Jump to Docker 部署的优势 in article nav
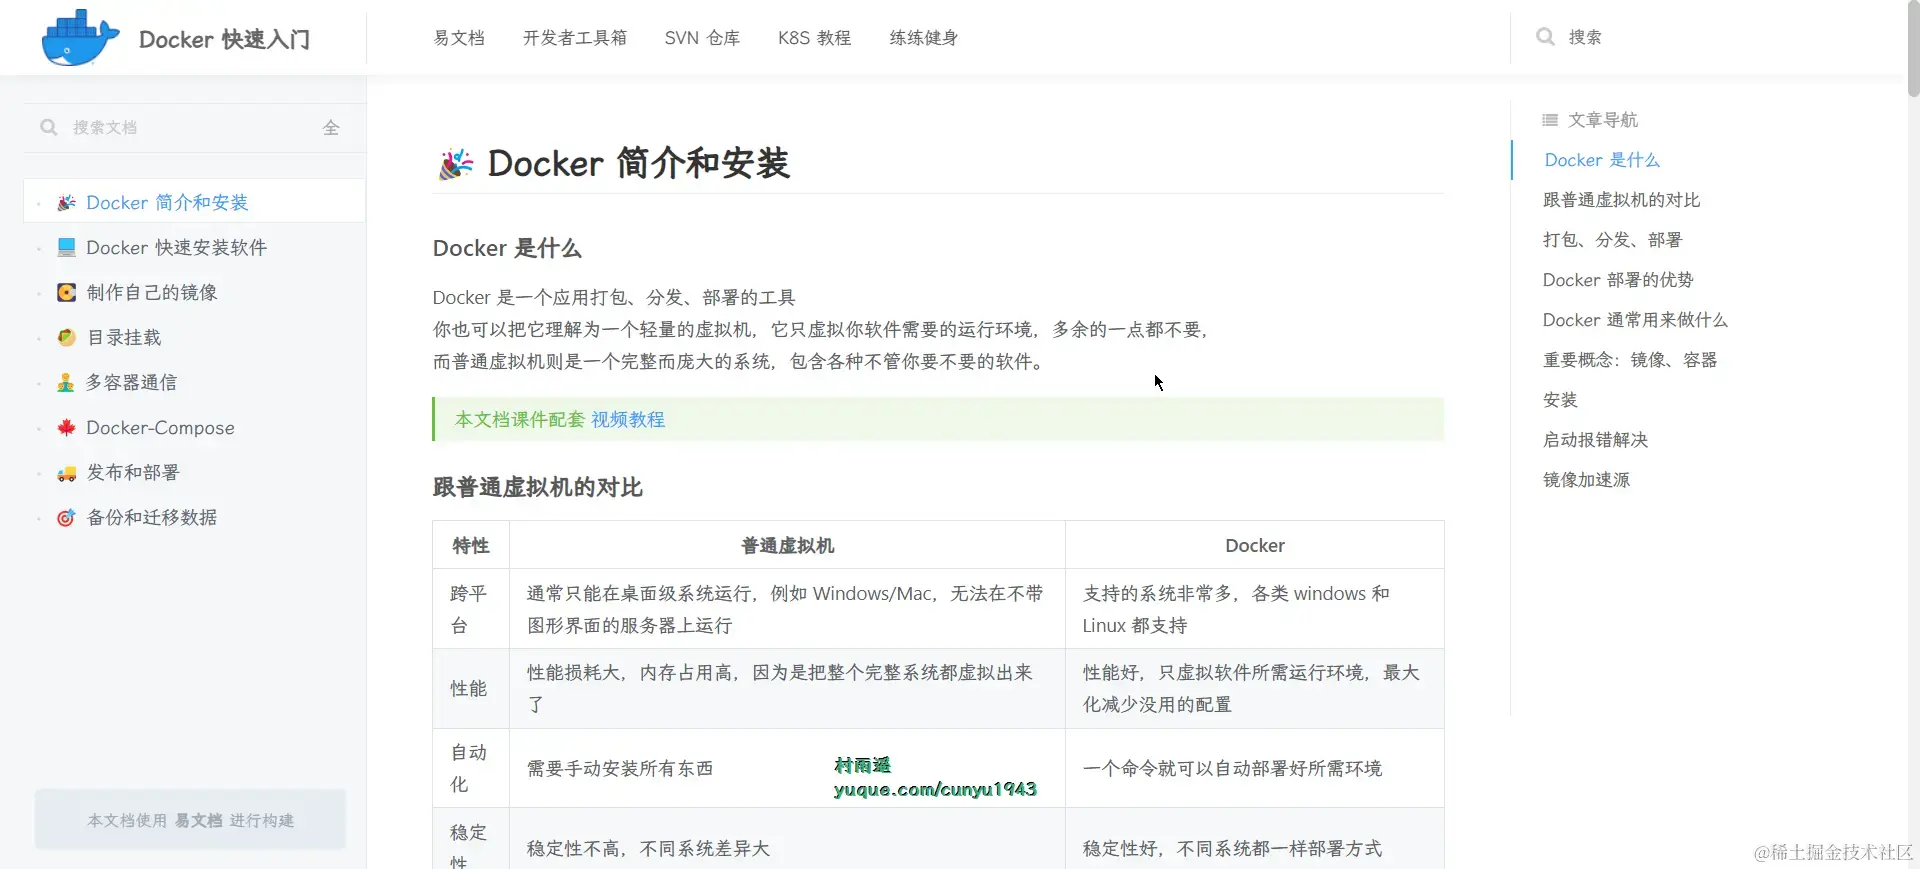 click(1618, 280)
